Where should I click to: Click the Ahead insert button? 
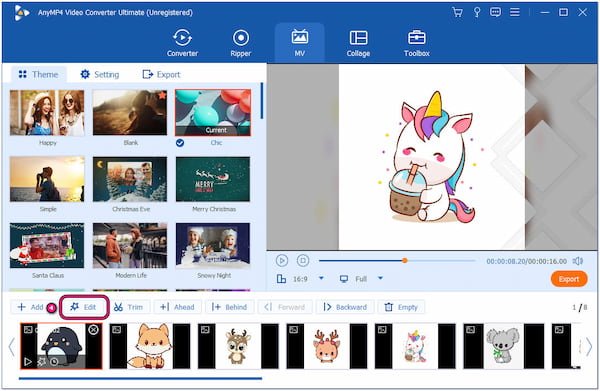[x=177, y=307]
